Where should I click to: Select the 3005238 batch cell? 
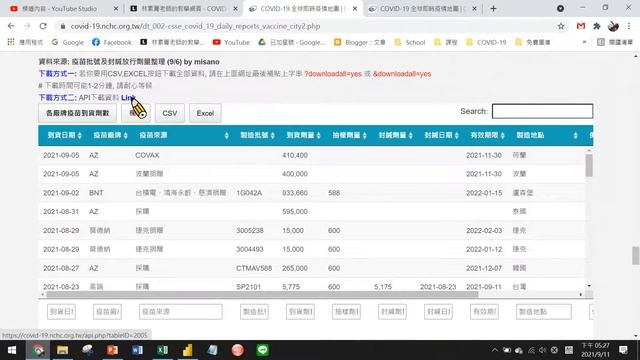click(x=250, y=231)
